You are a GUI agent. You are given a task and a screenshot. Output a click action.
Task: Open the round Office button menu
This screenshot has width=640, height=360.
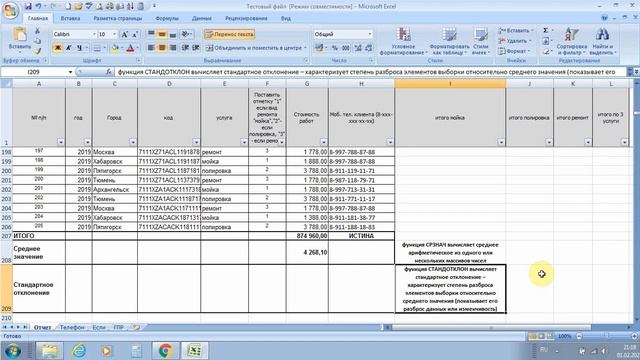point(11,10)
